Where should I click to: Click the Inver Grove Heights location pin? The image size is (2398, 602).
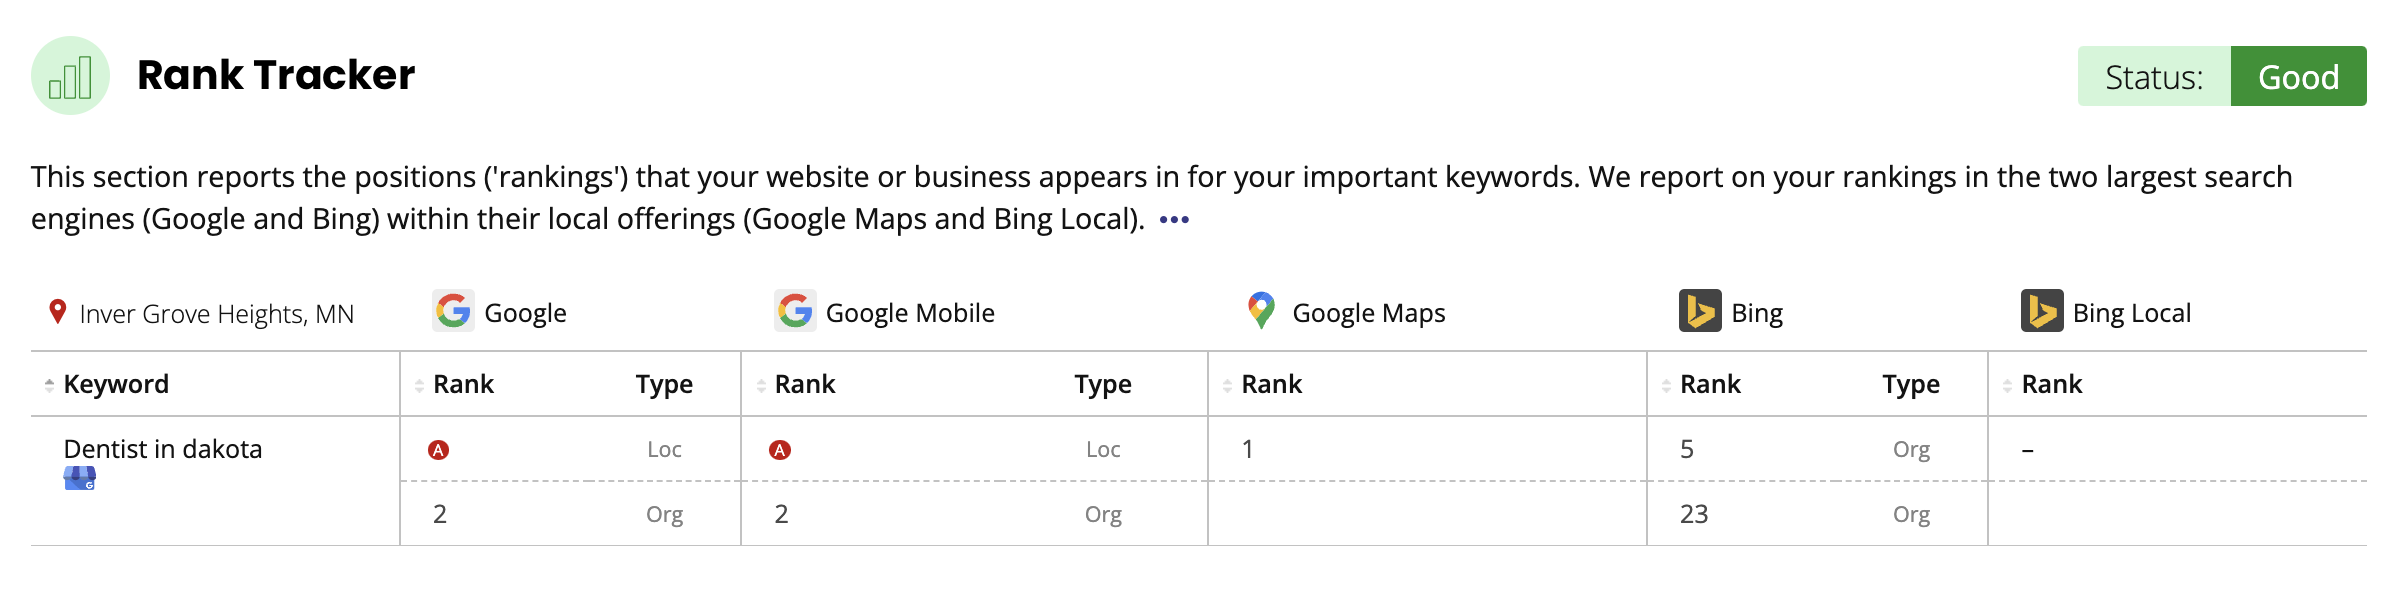click(58, 312)
